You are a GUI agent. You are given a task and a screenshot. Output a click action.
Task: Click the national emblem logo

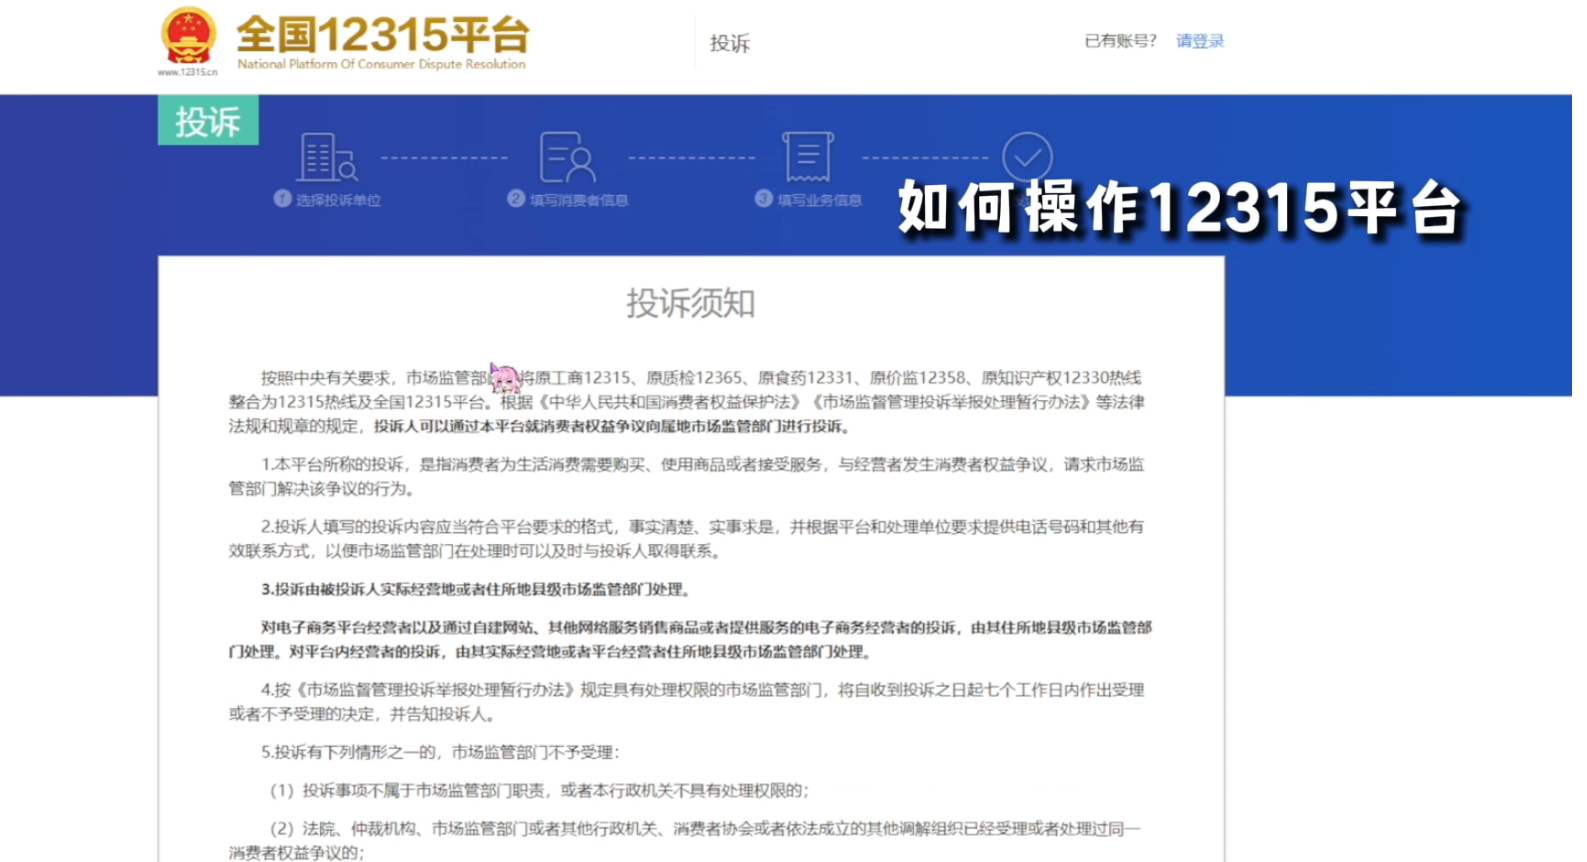188,36
